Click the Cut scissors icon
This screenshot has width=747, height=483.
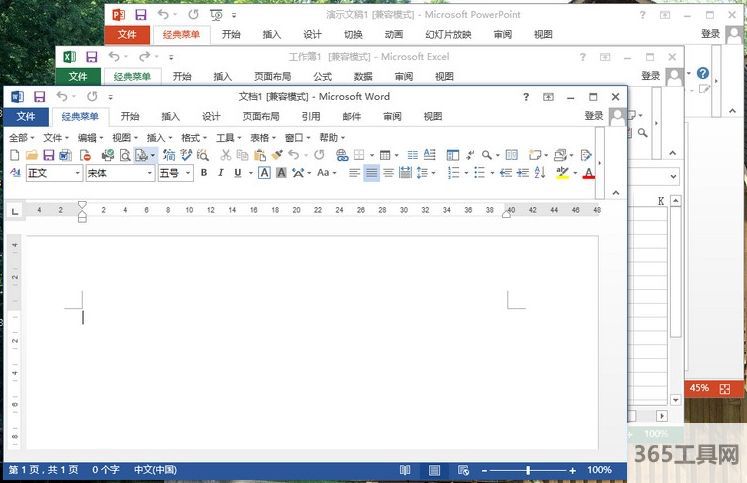point(225,155)
